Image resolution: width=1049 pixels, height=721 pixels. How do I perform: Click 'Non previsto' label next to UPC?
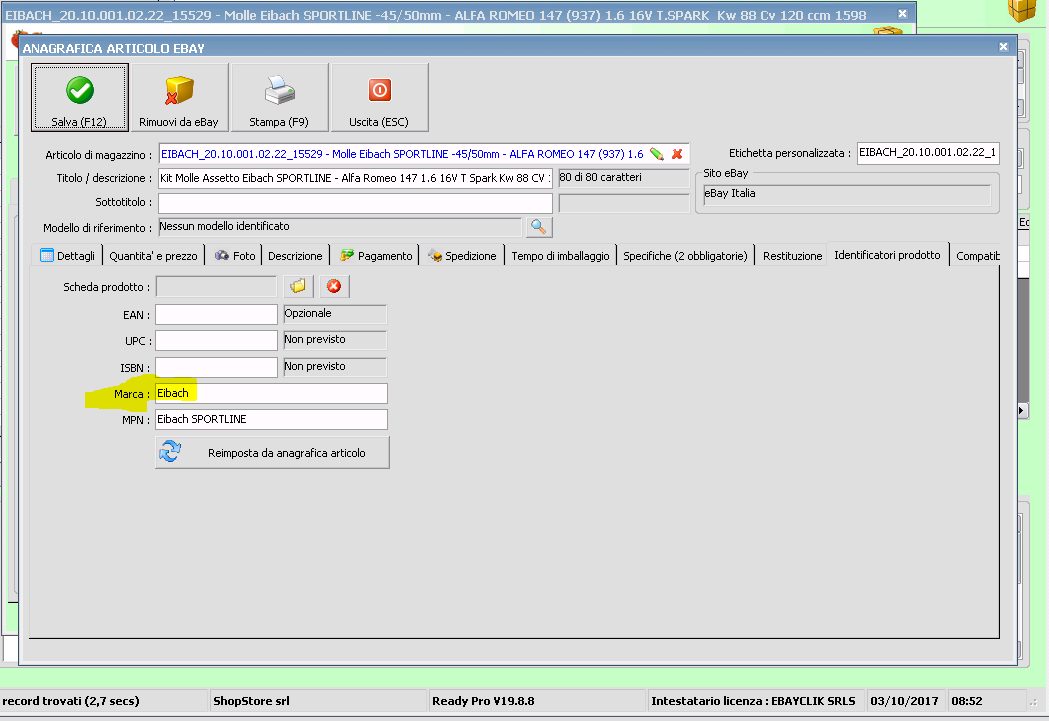pos(335,340)
